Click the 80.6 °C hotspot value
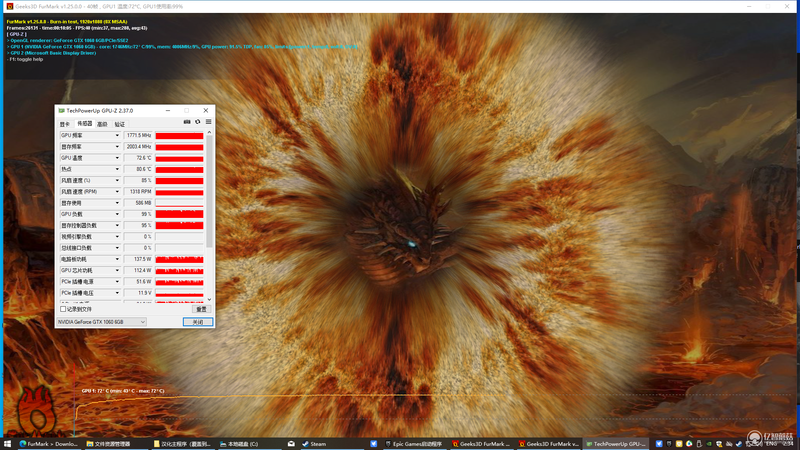Viewport: 800px width, 450px height. click(138, 169)
